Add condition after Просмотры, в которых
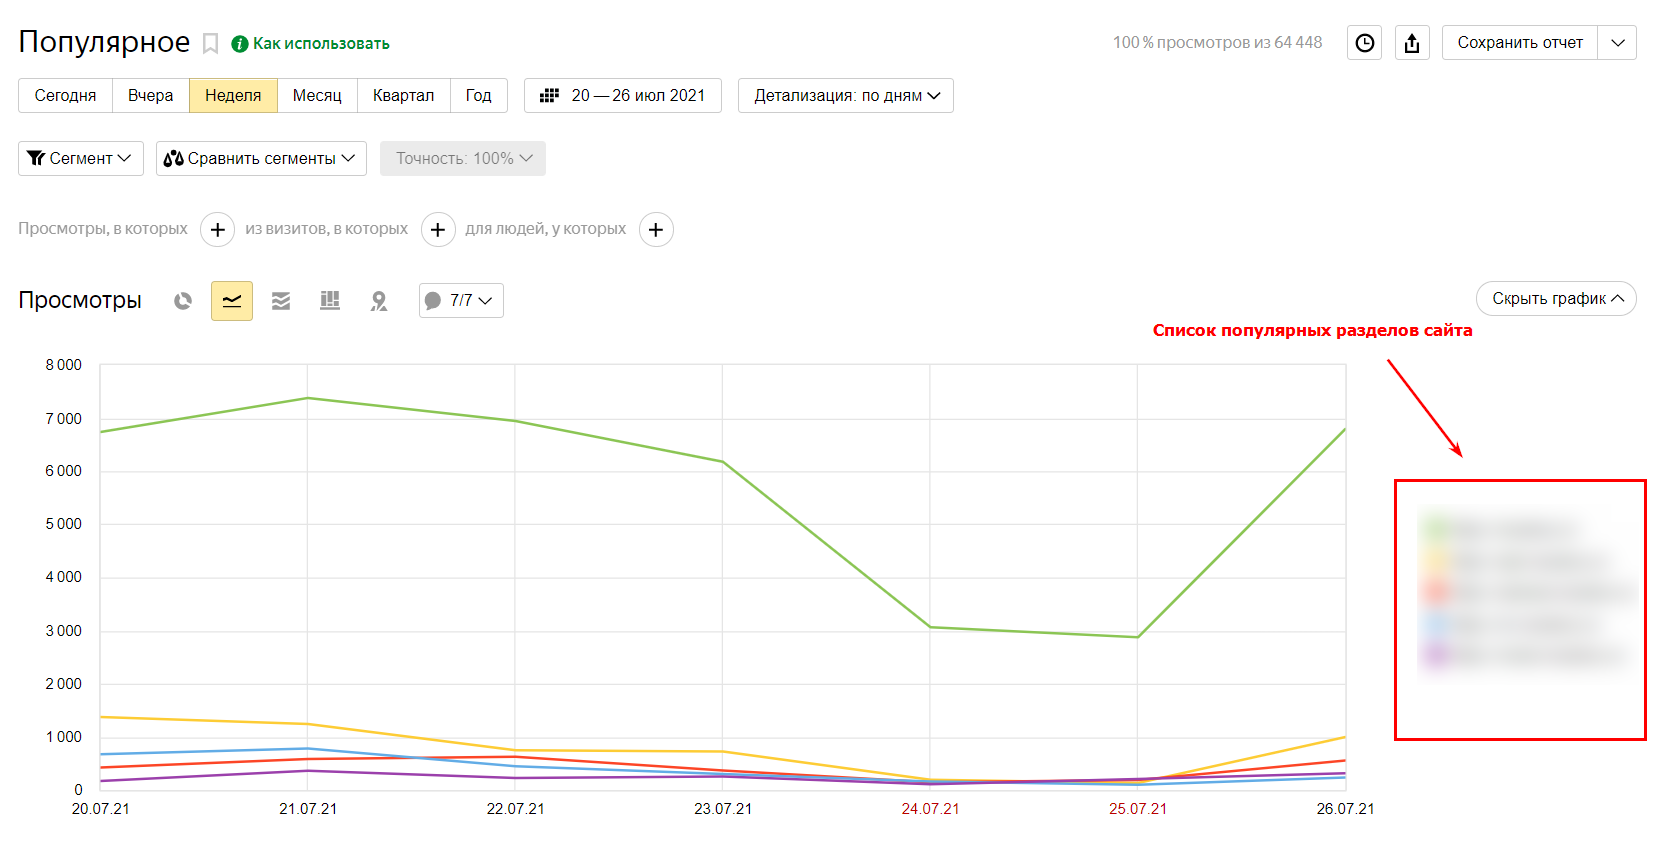 tap(218, 230)
